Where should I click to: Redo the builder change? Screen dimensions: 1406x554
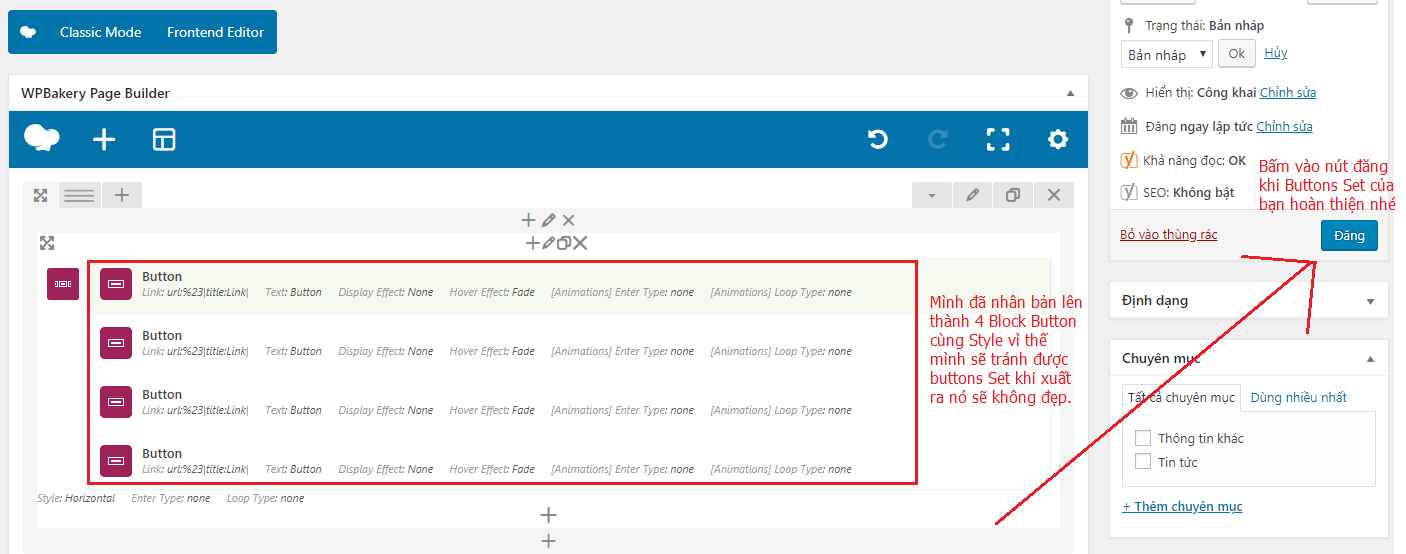pos(938,140)
